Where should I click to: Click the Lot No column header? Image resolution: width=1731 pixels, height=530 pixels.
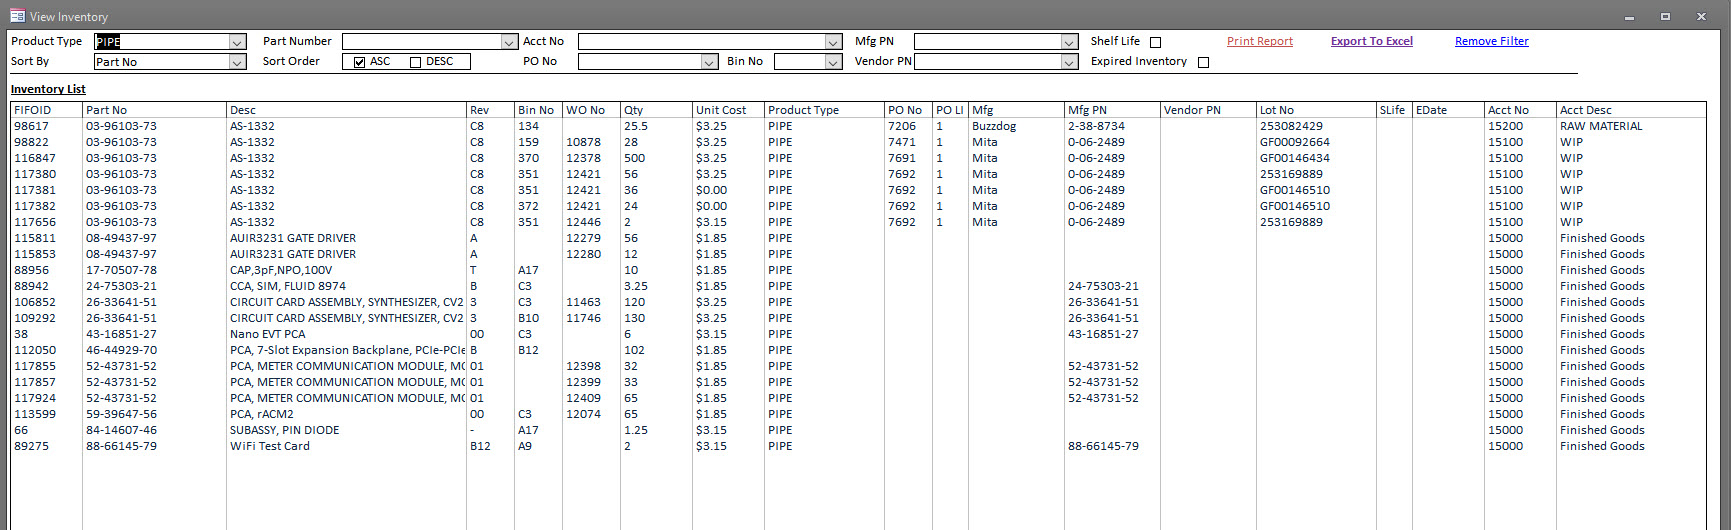click(1277, 110)
